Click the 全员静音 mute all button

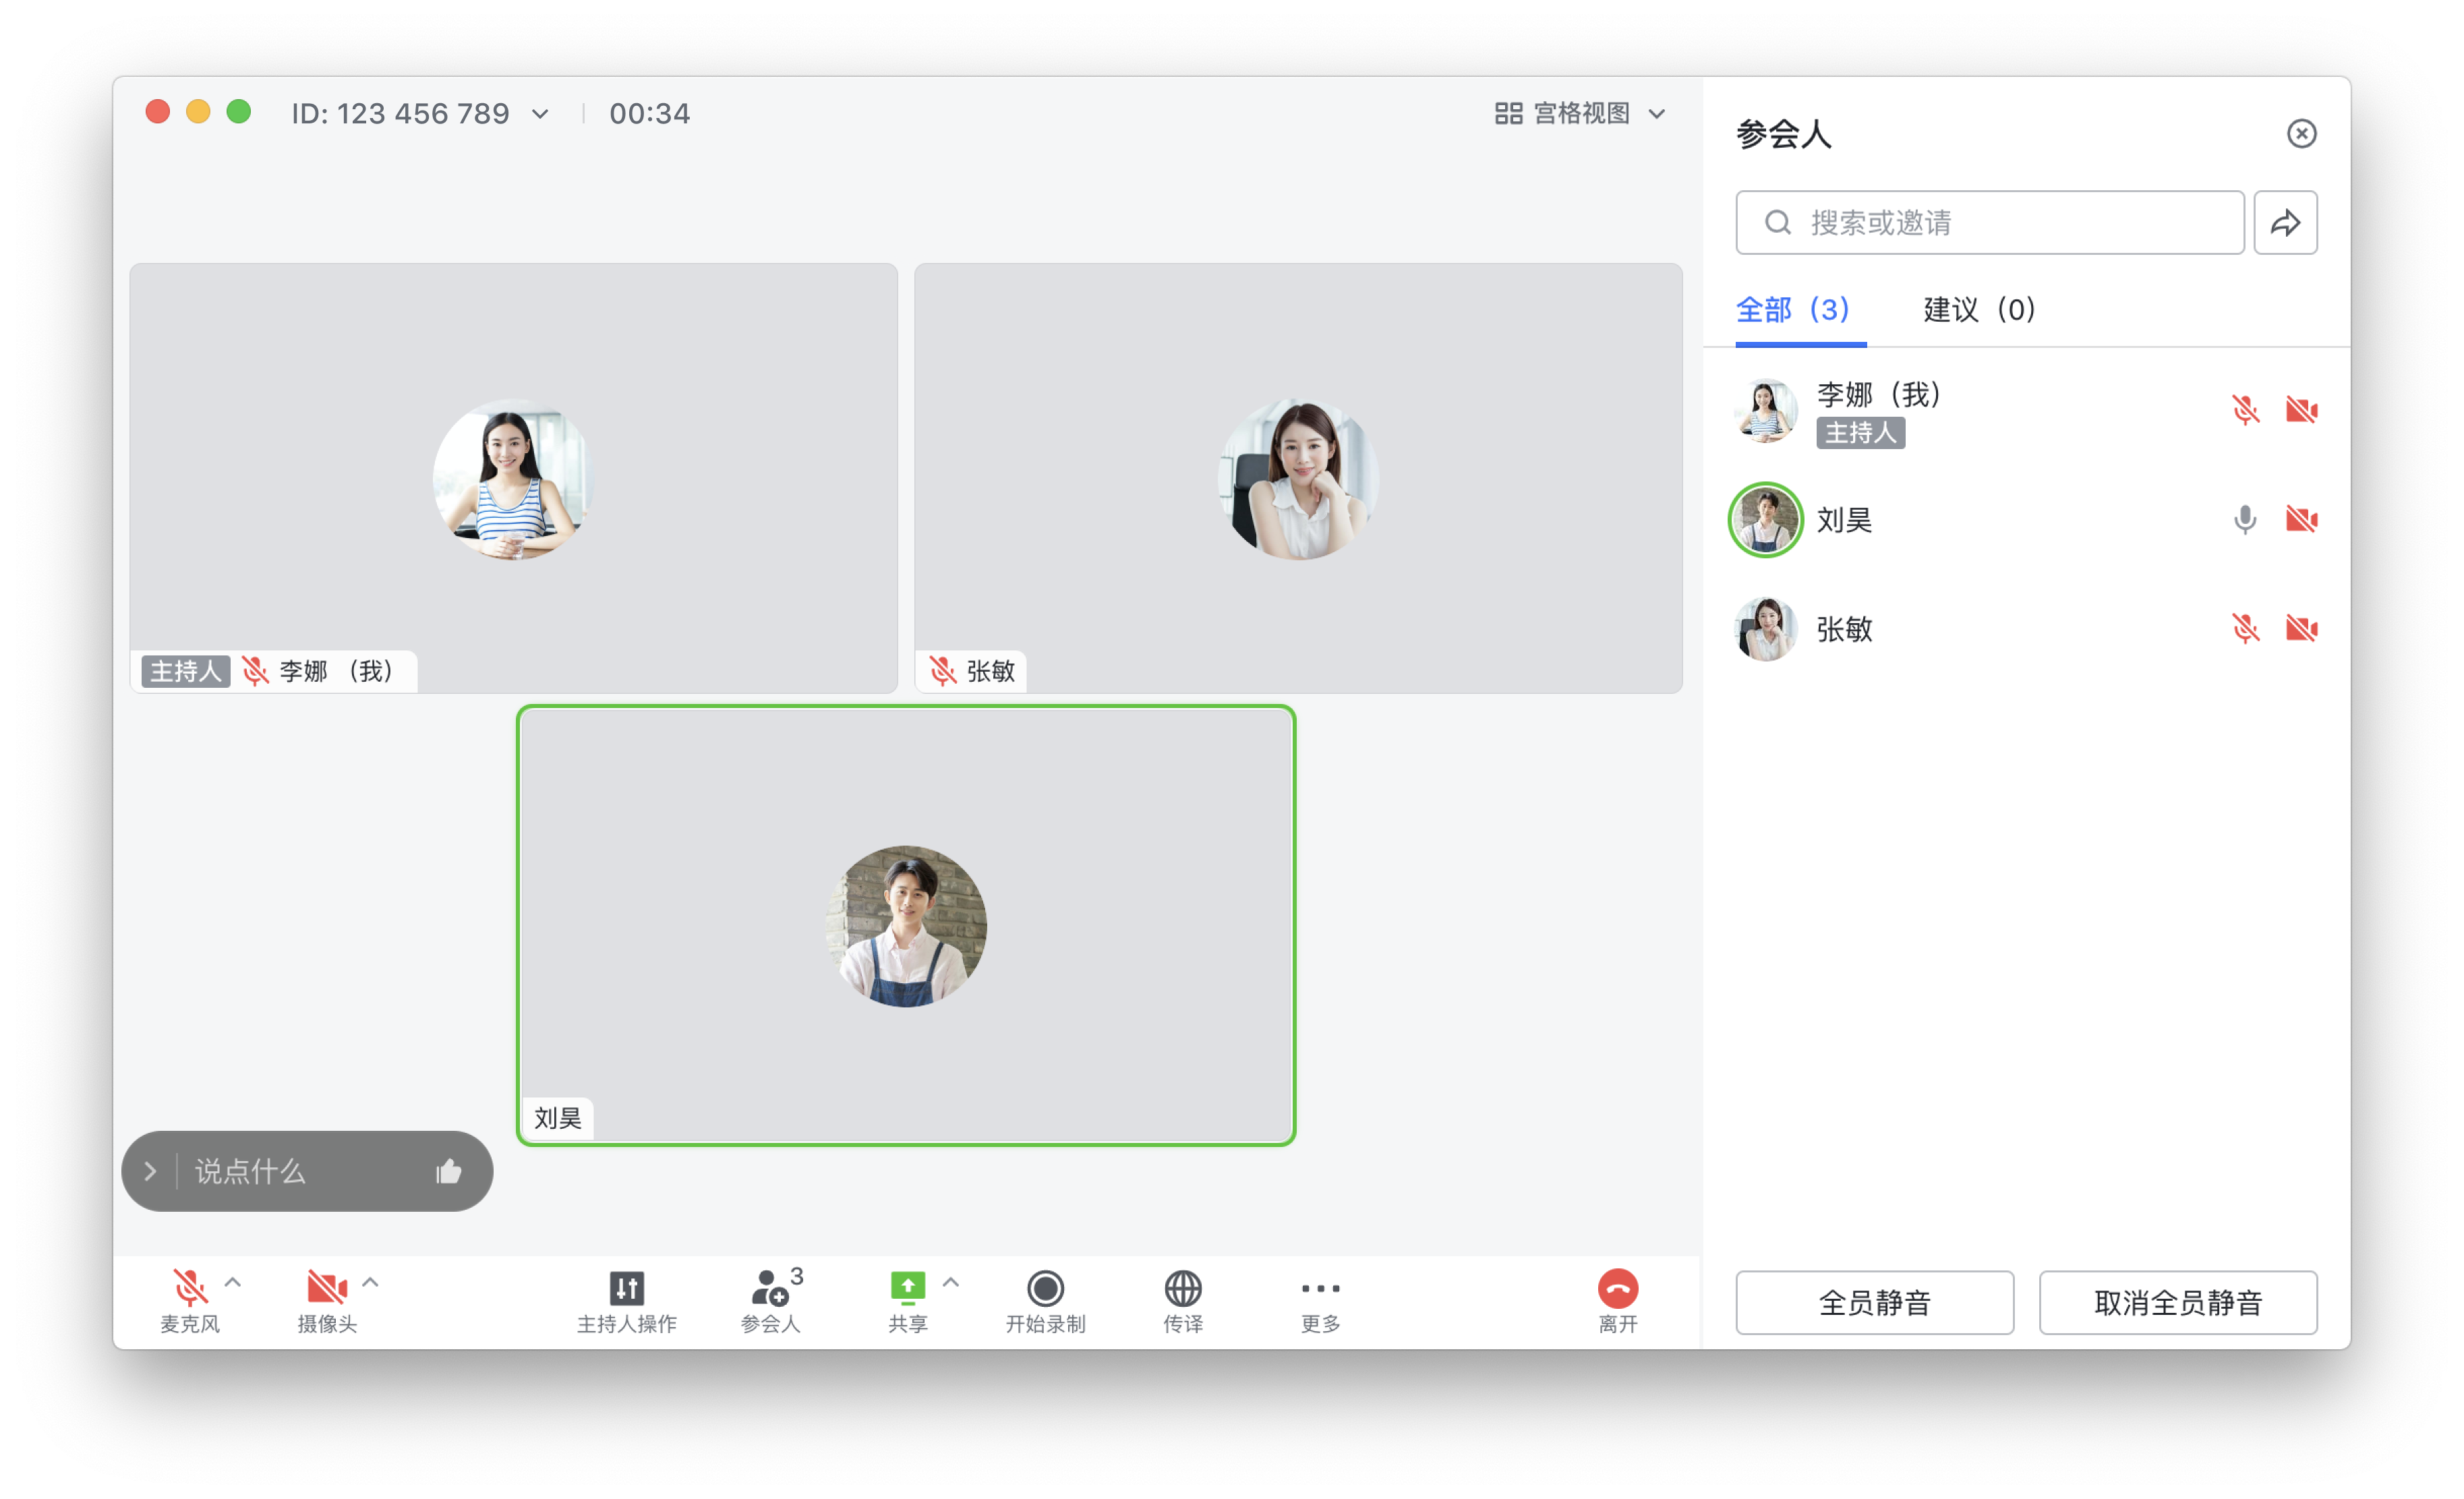[1874, 1302]
